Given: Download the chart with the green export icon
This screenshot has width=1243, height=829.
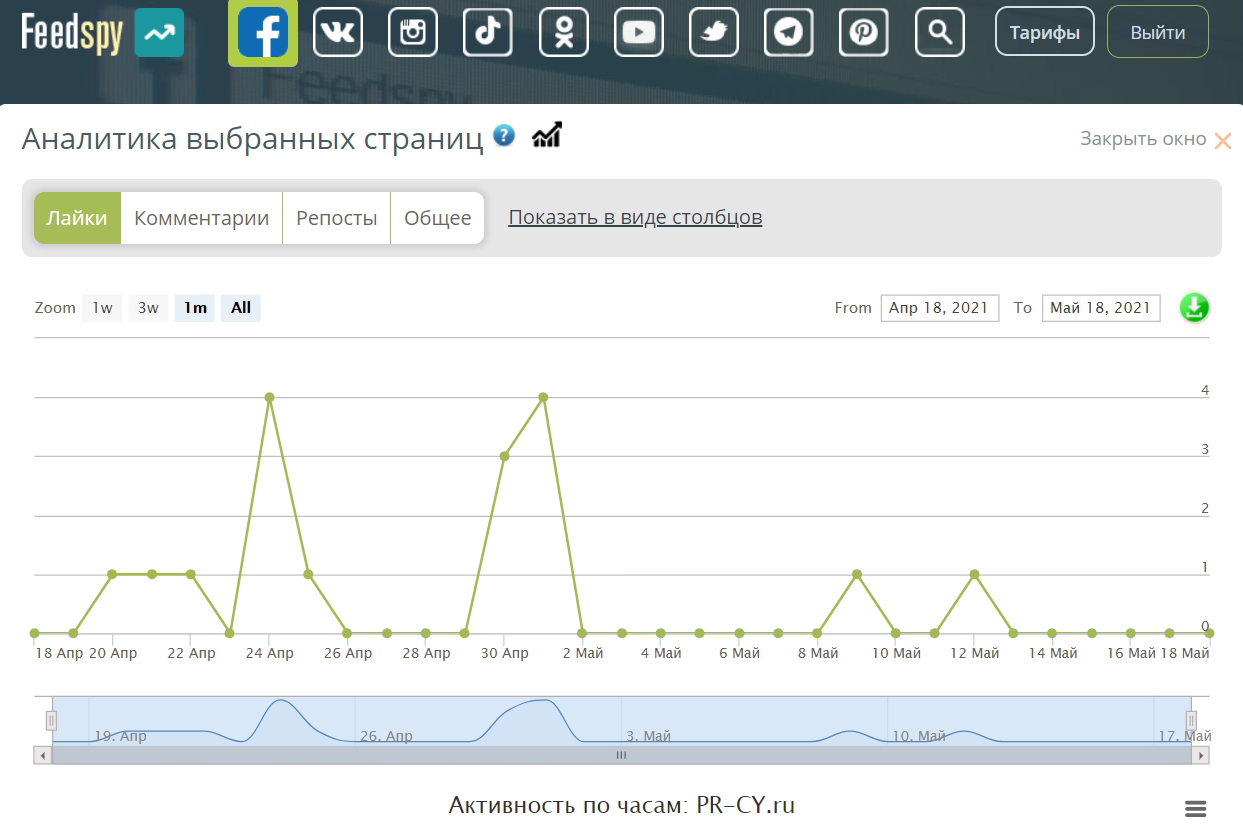Looking at the screenshot, I should pos(1194,308).
